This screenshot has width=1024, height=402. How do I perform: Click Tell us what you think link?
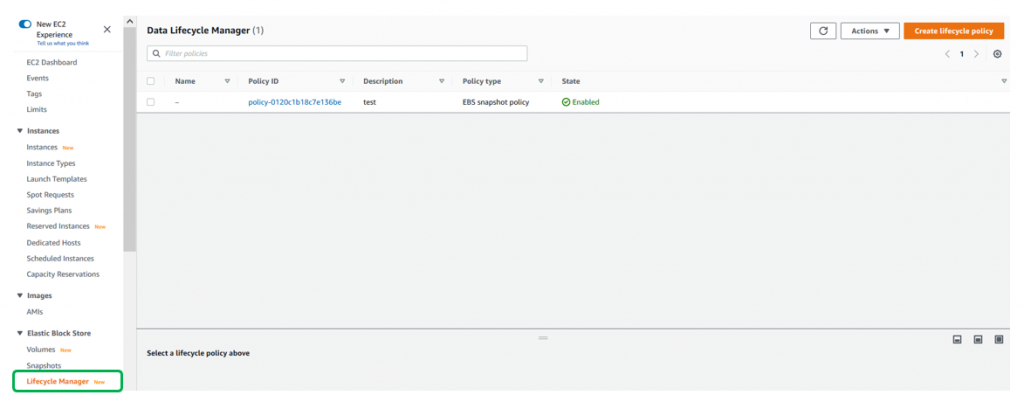[x=63, y=44]
